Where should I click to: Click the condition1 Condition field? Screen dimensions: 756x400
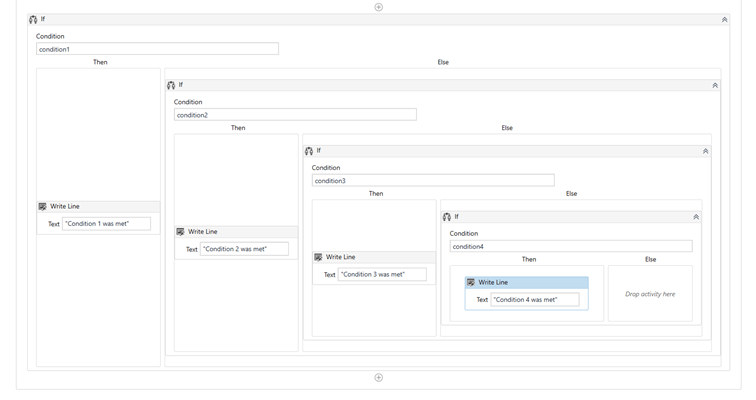[x=157, y=49]
